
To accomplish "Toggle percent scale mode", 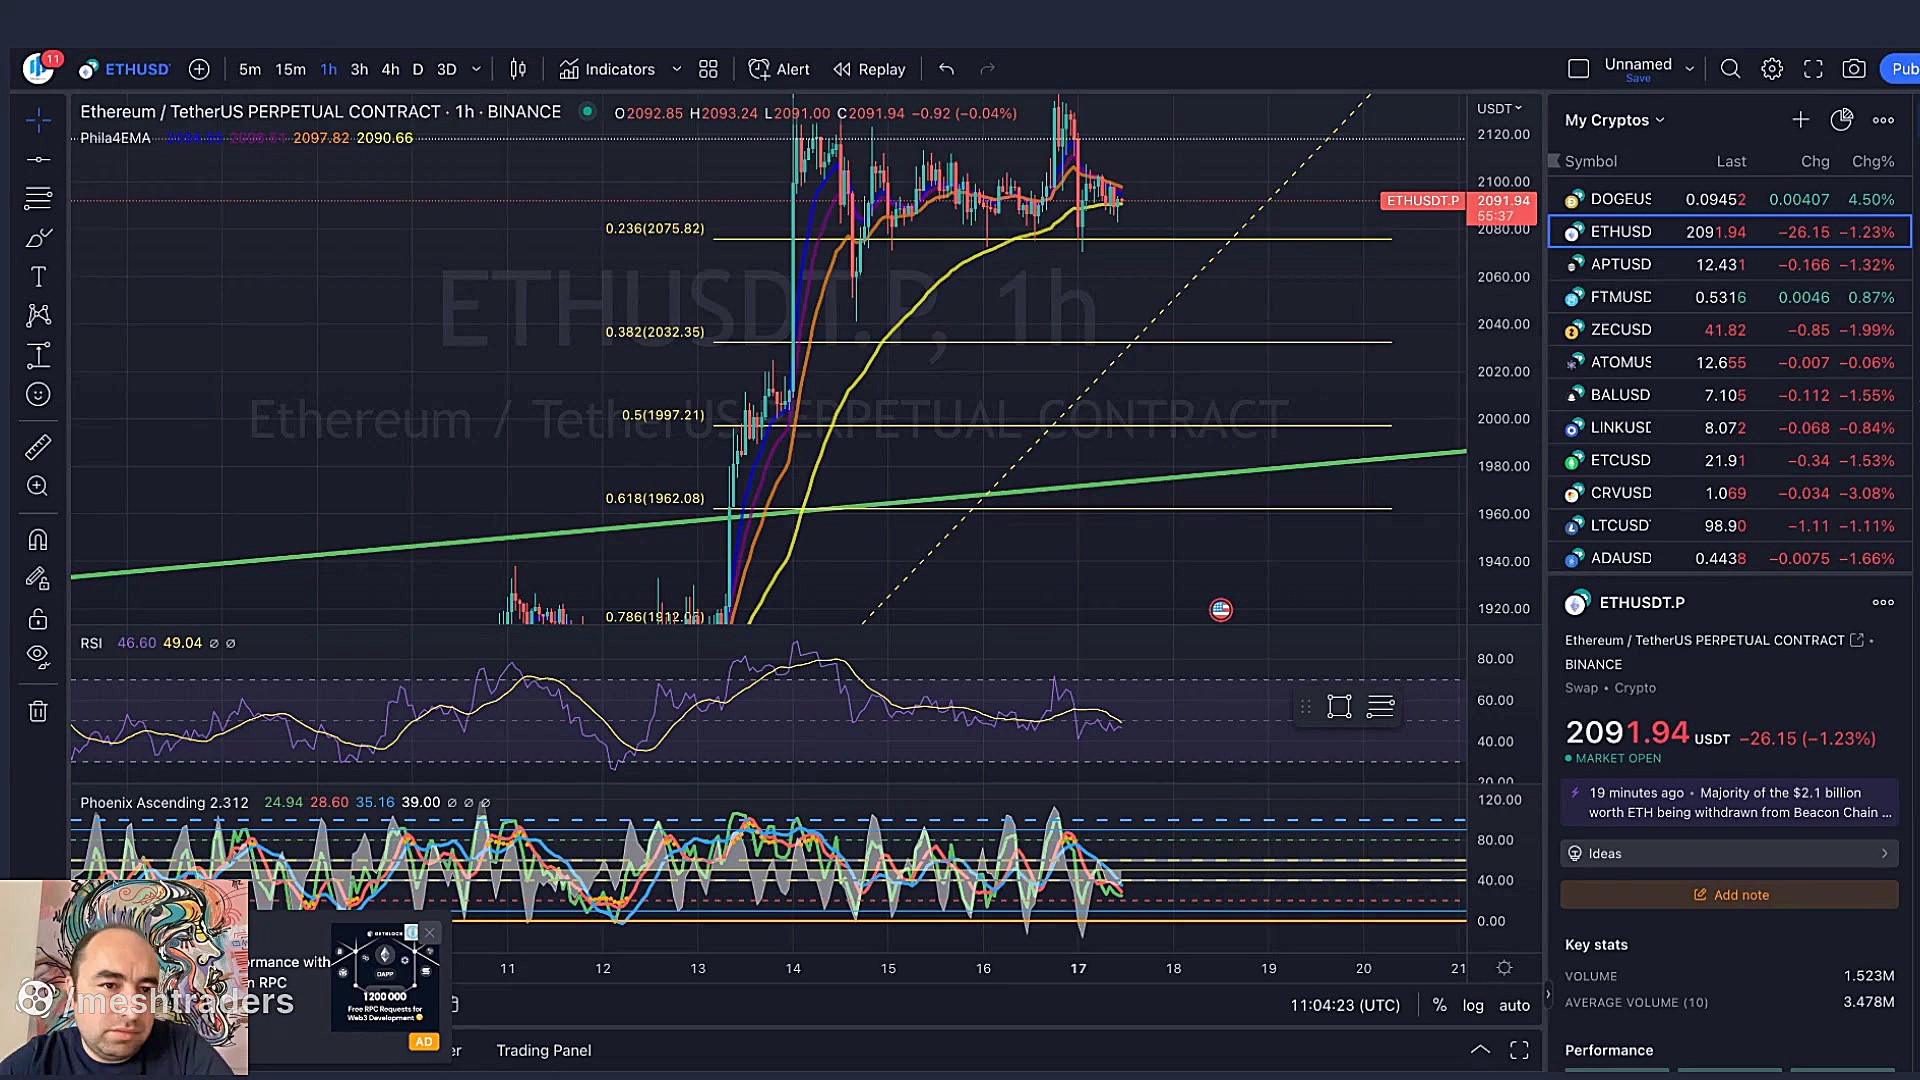I will pyautogui.click(x=1439, y=1005).
